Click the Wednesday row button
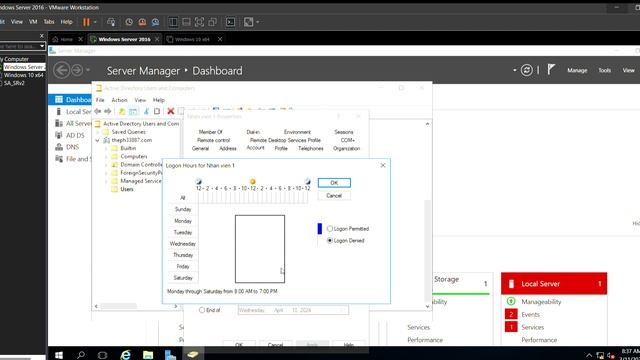Viewport: 640px width, 360px height. coord(183,243)
